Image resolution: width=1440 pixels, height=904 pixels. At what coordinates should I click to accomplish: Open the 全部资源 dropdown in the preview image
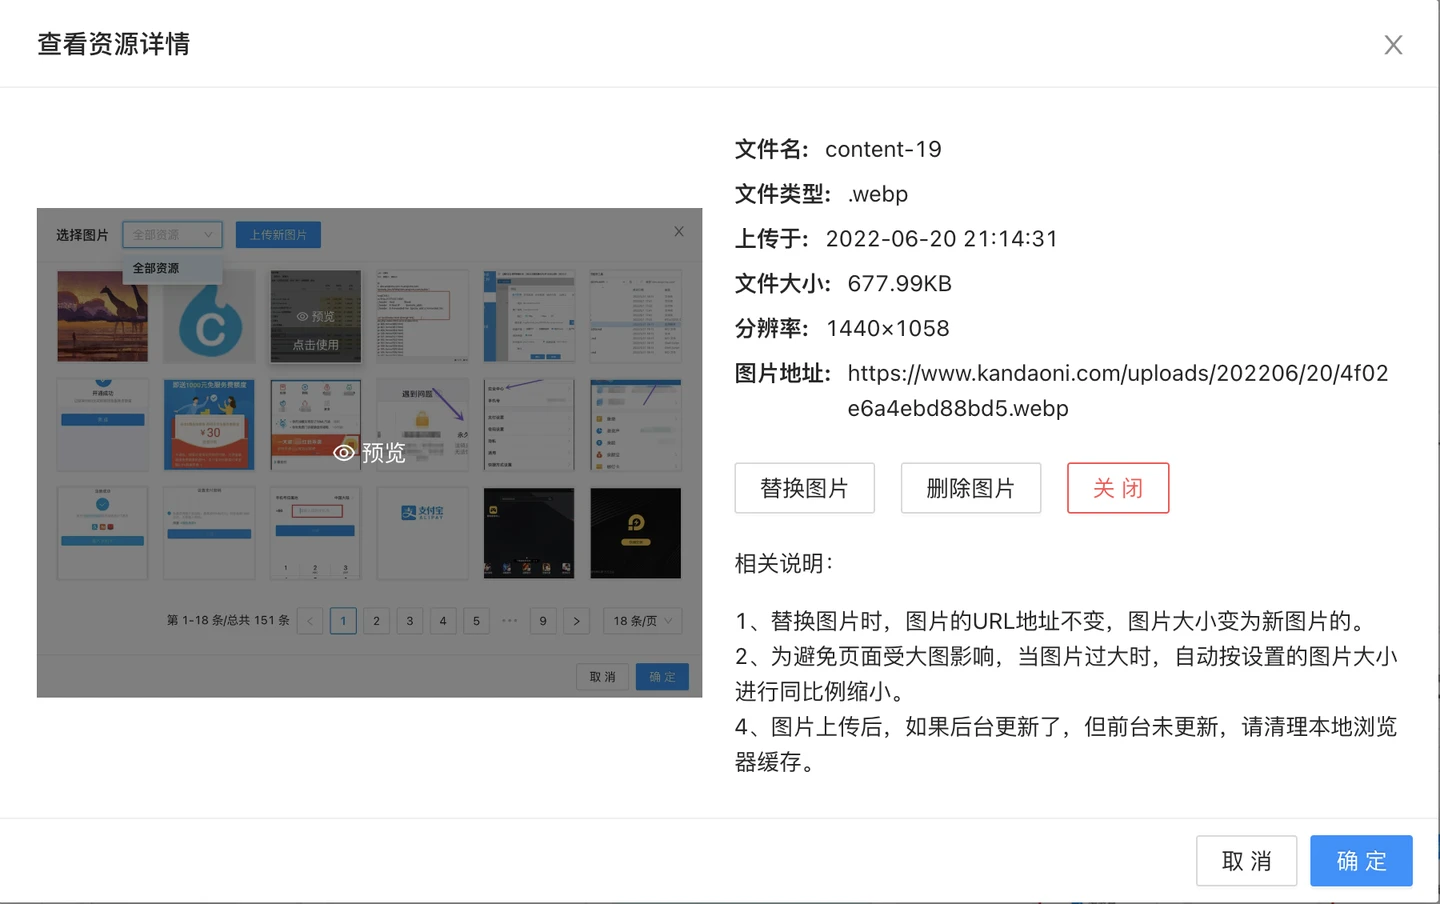coord(172,235)
